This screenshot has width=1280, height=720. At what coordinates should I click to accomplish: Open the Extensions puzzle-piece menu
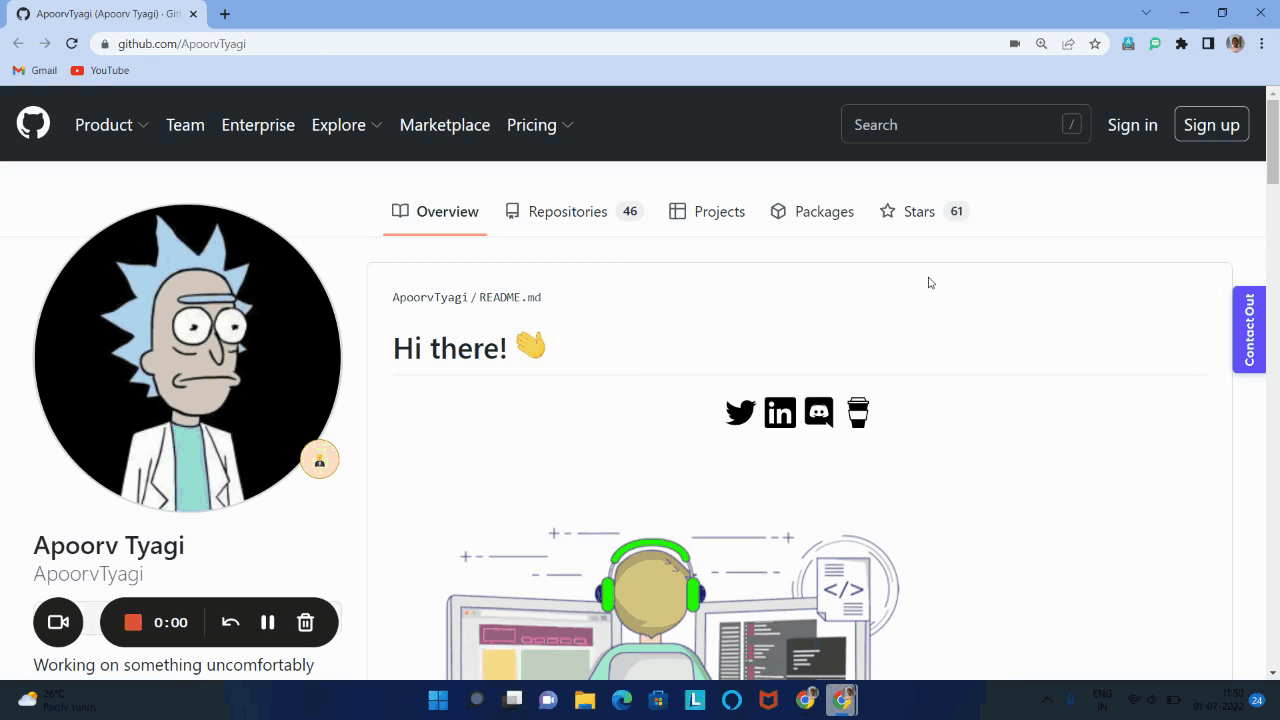[1182, 44]
